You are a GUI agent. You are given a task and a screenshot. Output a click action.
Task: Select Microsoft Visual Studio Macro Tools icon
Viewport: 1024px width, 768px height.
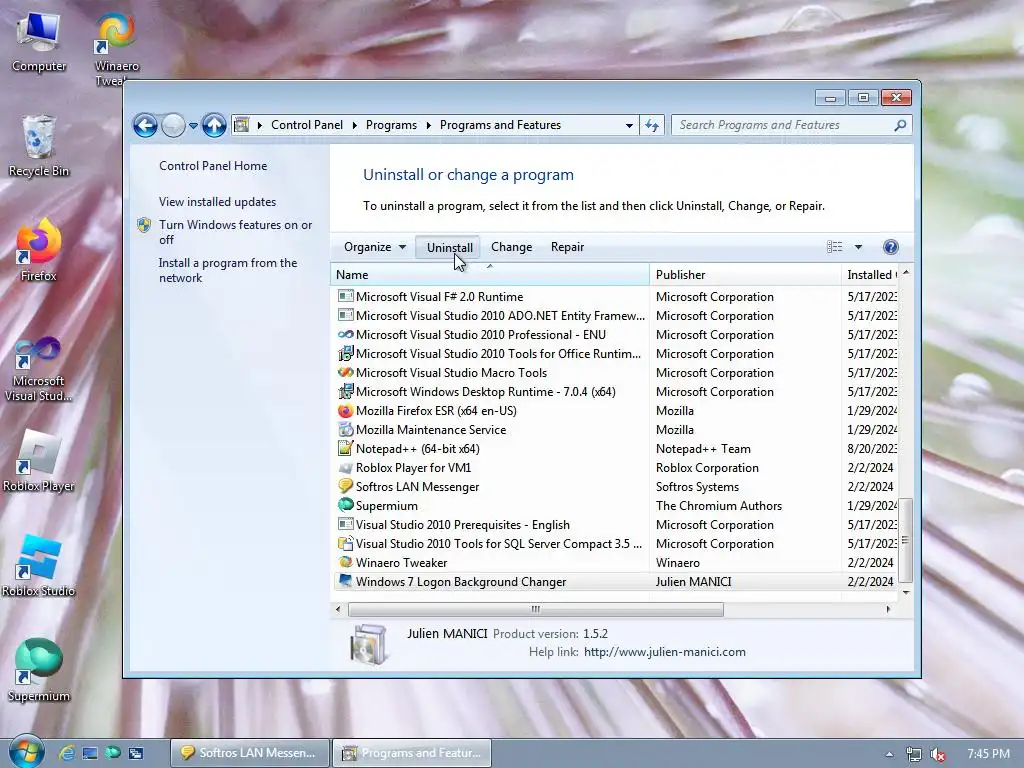345,372
